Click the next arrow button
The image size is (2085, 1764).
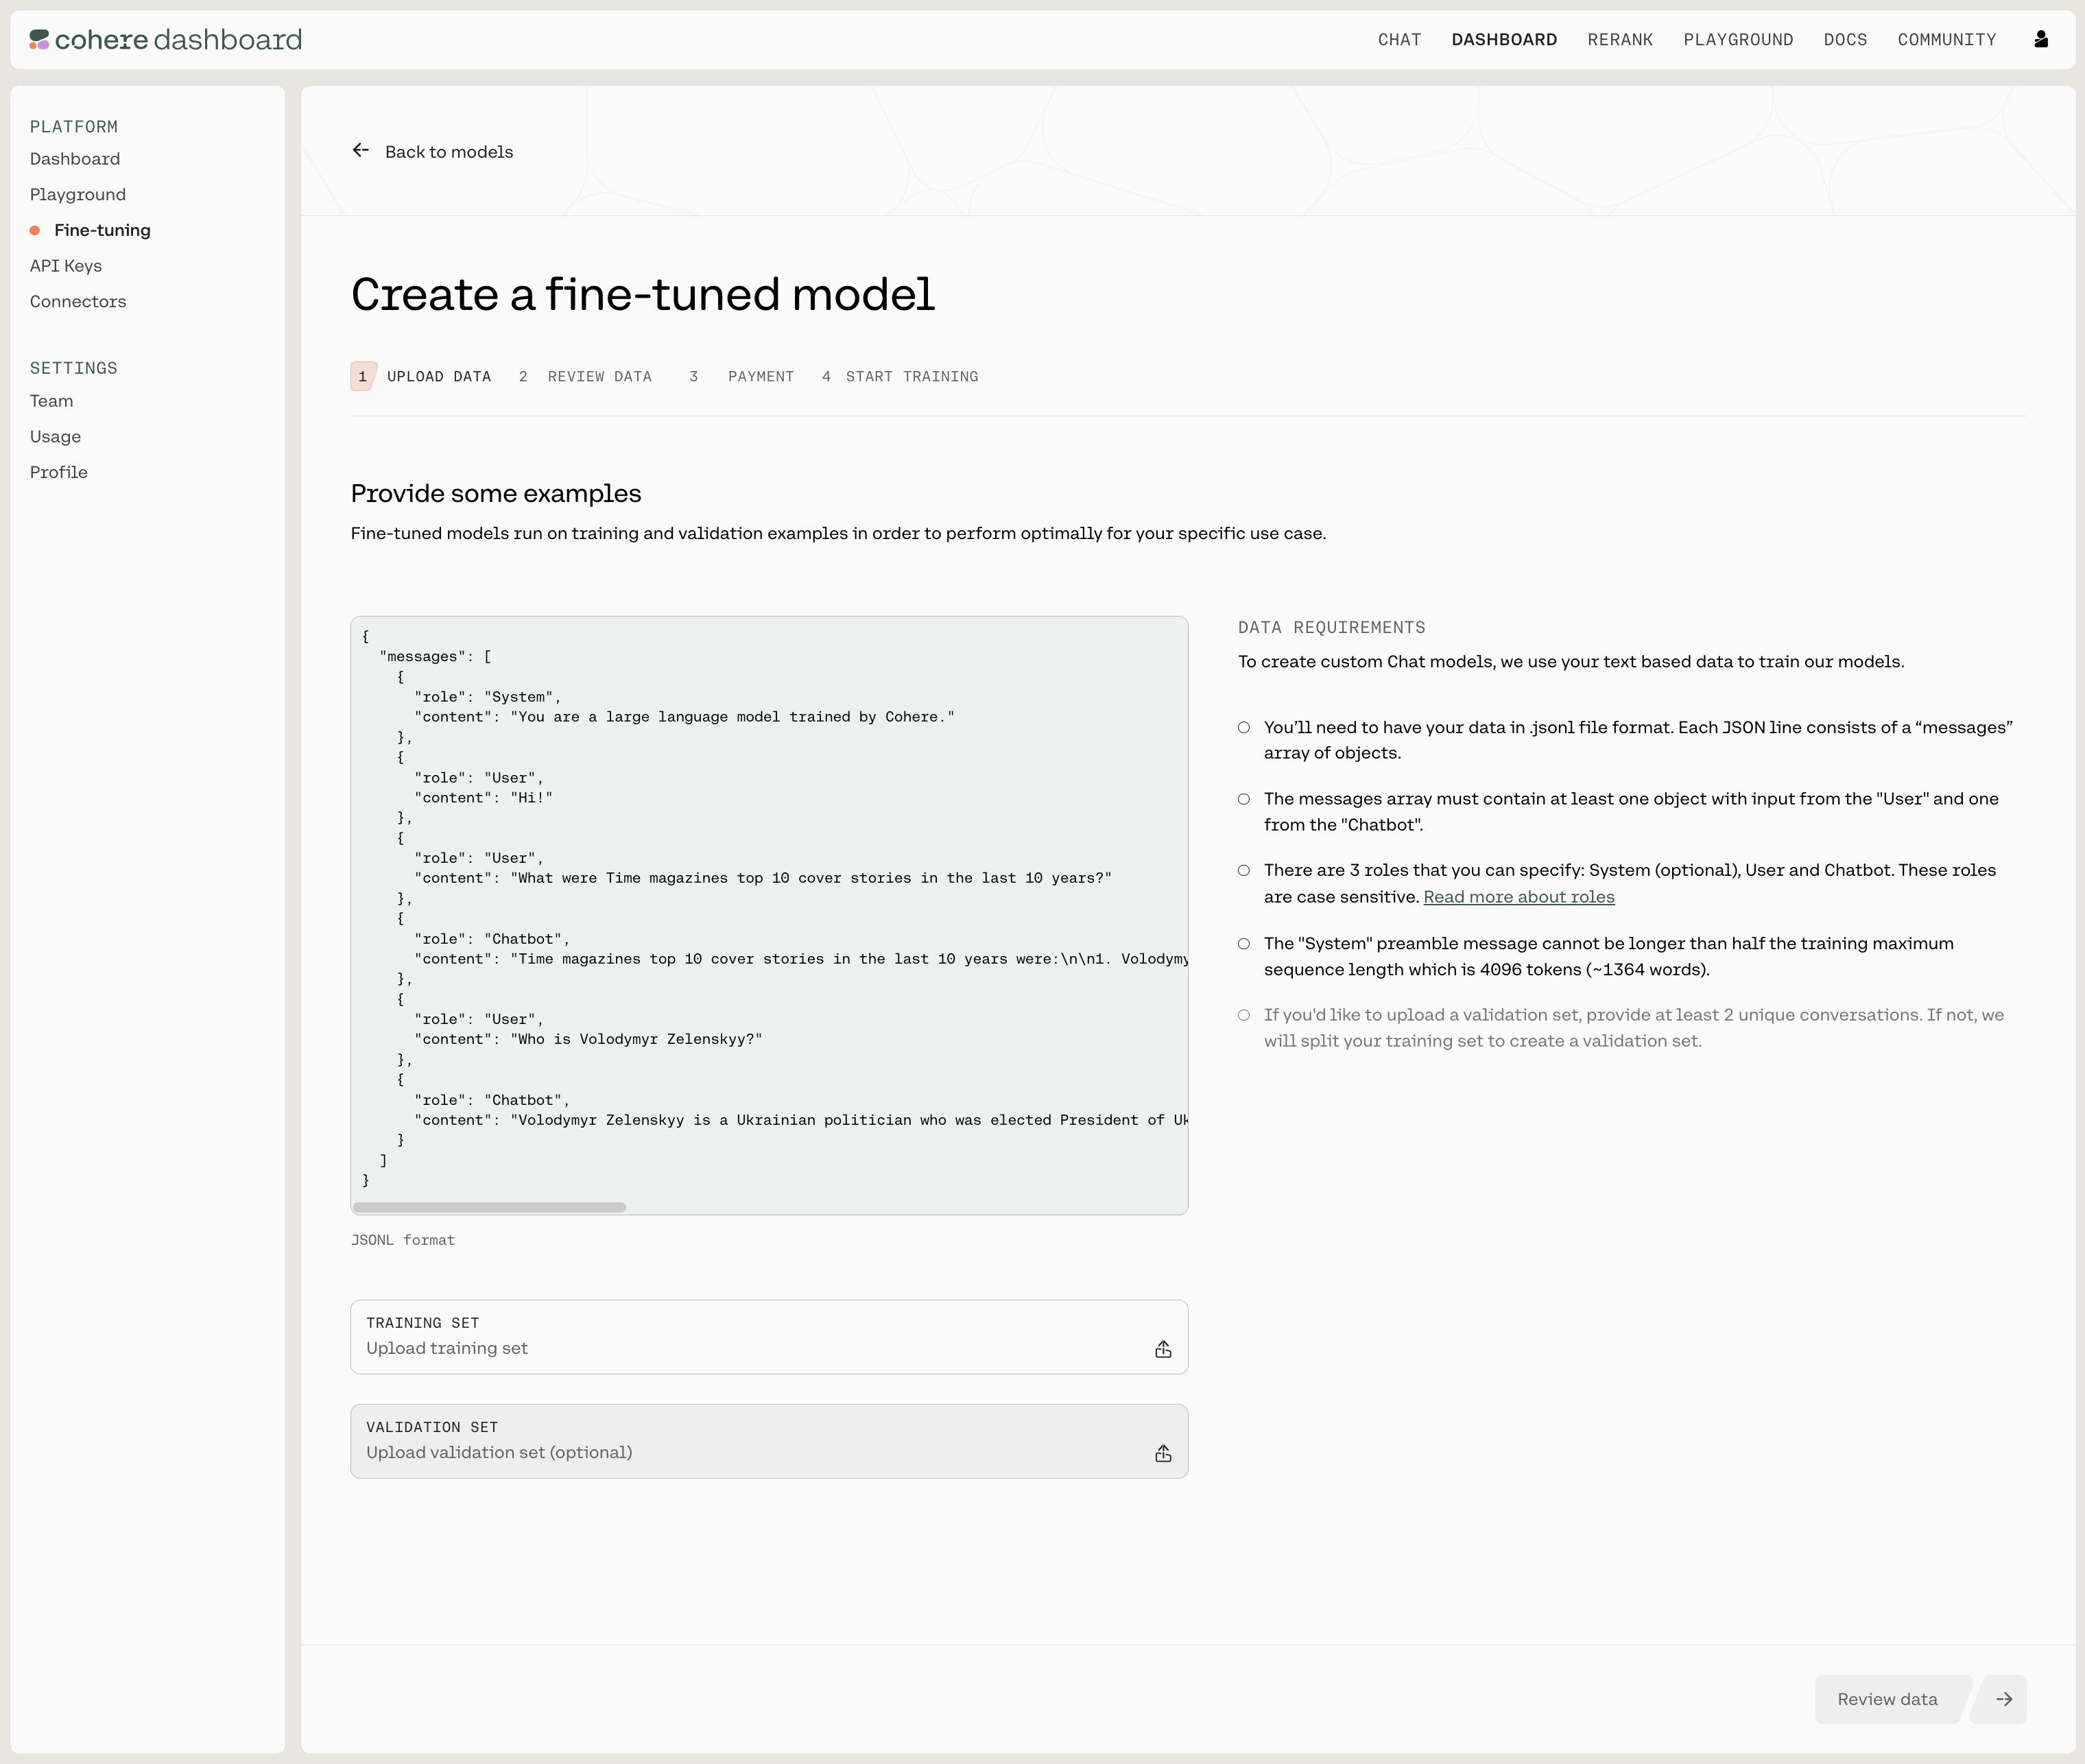(x=2003, y=1699)
